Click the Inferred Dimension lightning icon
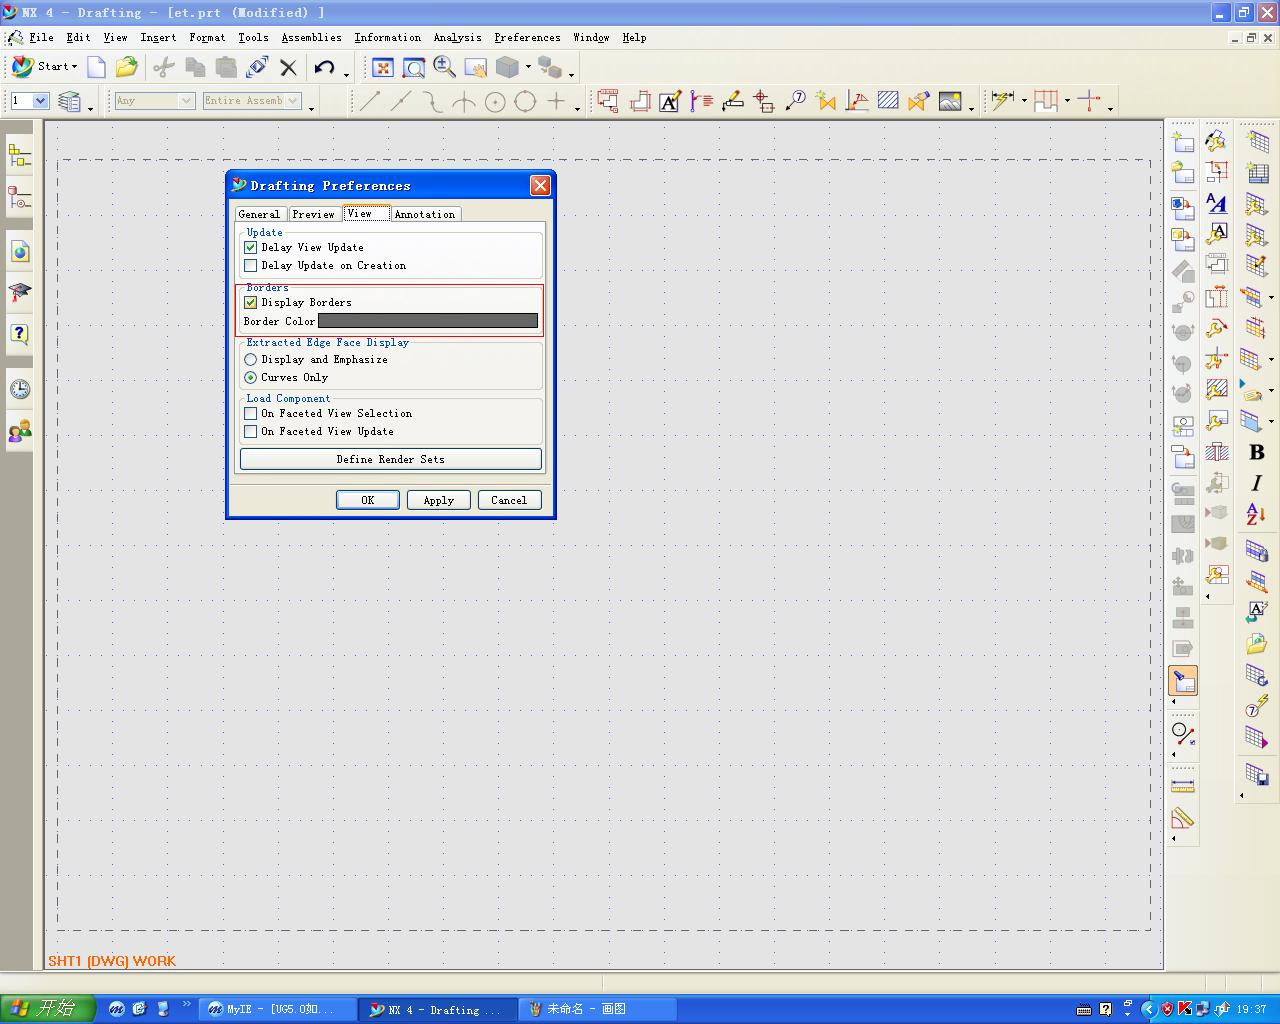 1002,101
